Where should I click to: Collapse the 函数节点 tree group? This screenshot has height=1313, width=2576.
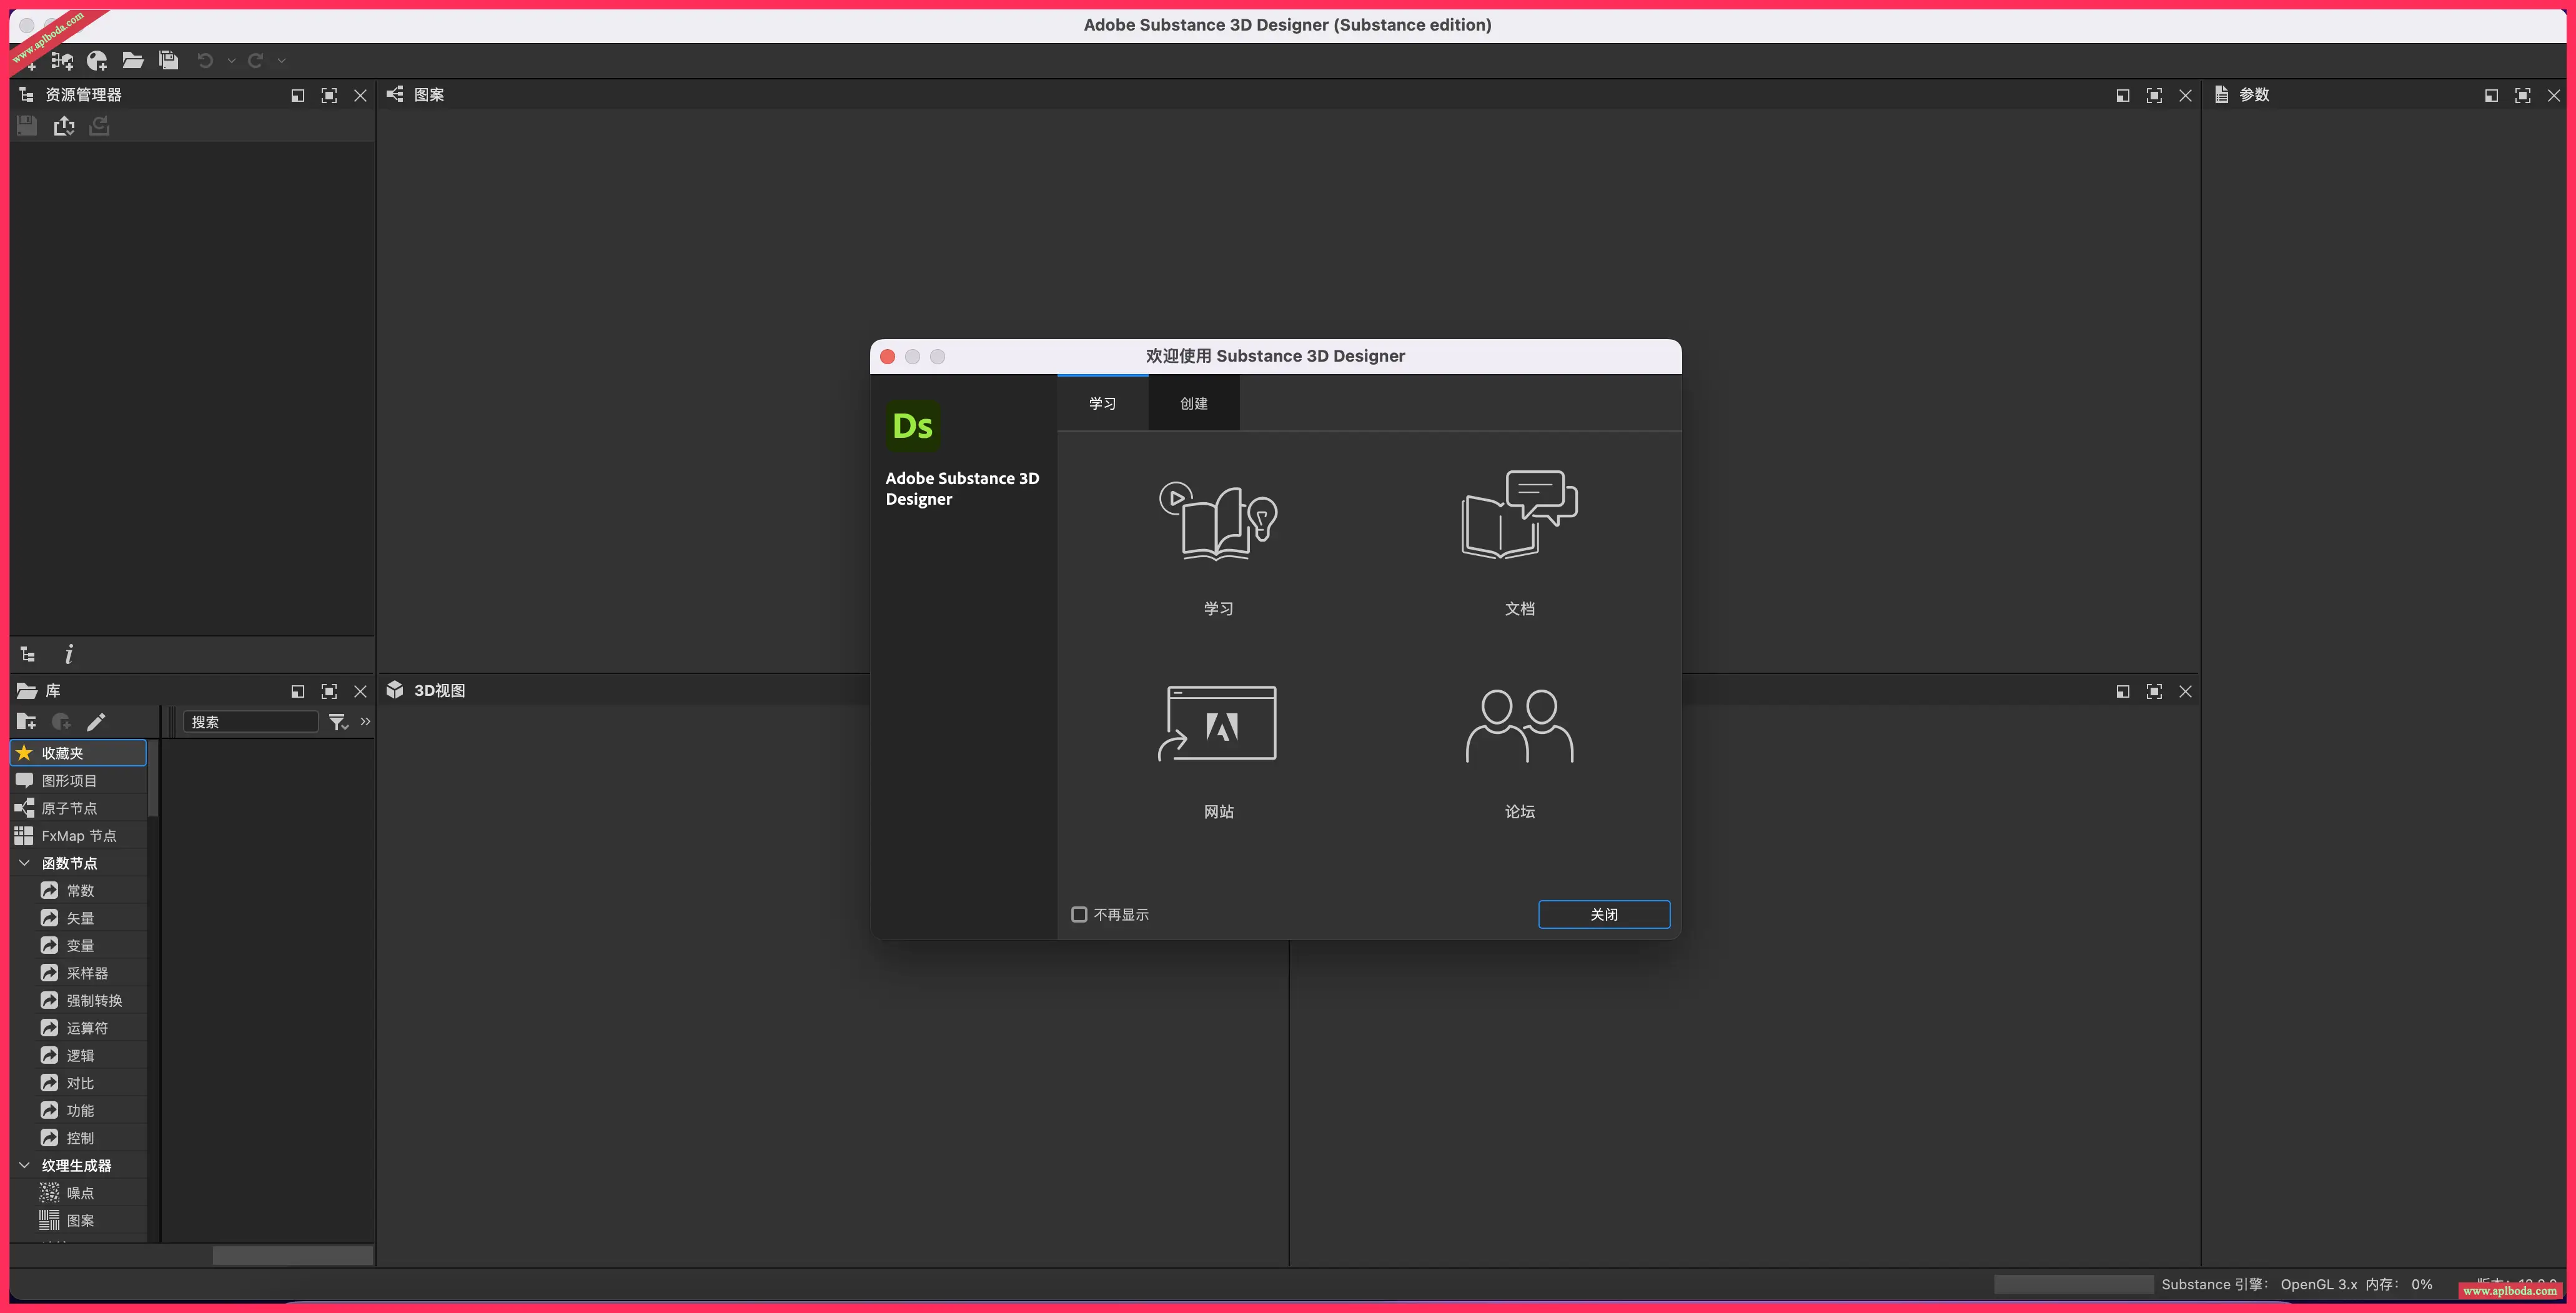pos(25,863)
